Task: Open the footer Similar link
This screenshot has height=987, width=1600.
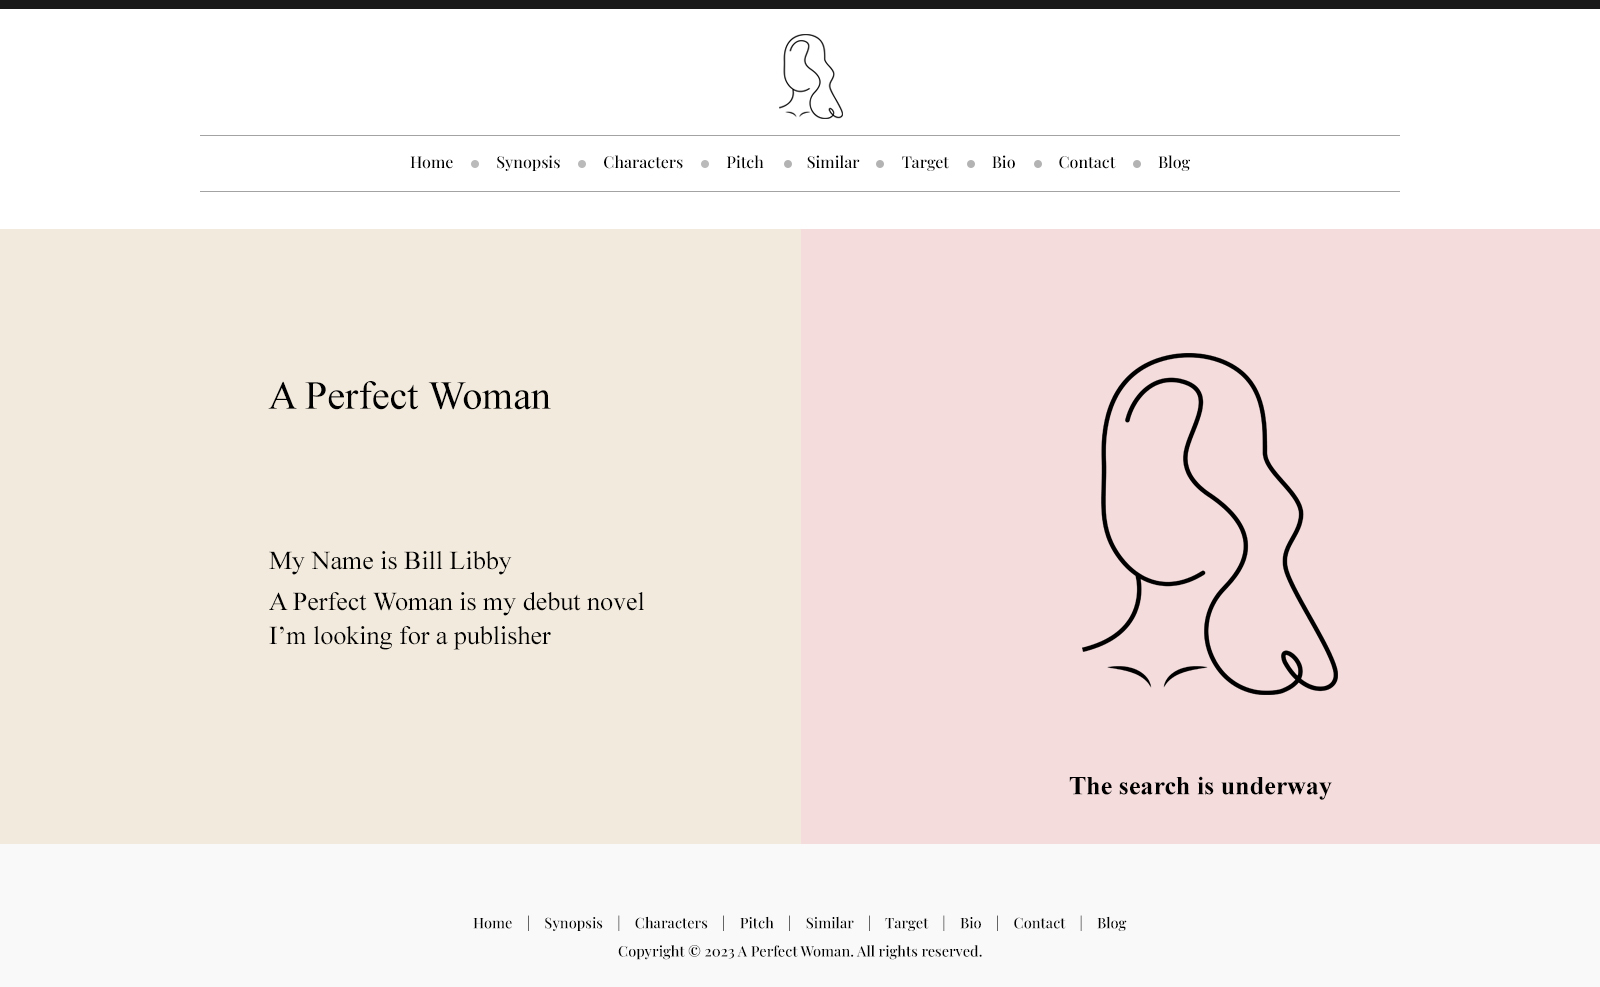Action: (829, 923)
